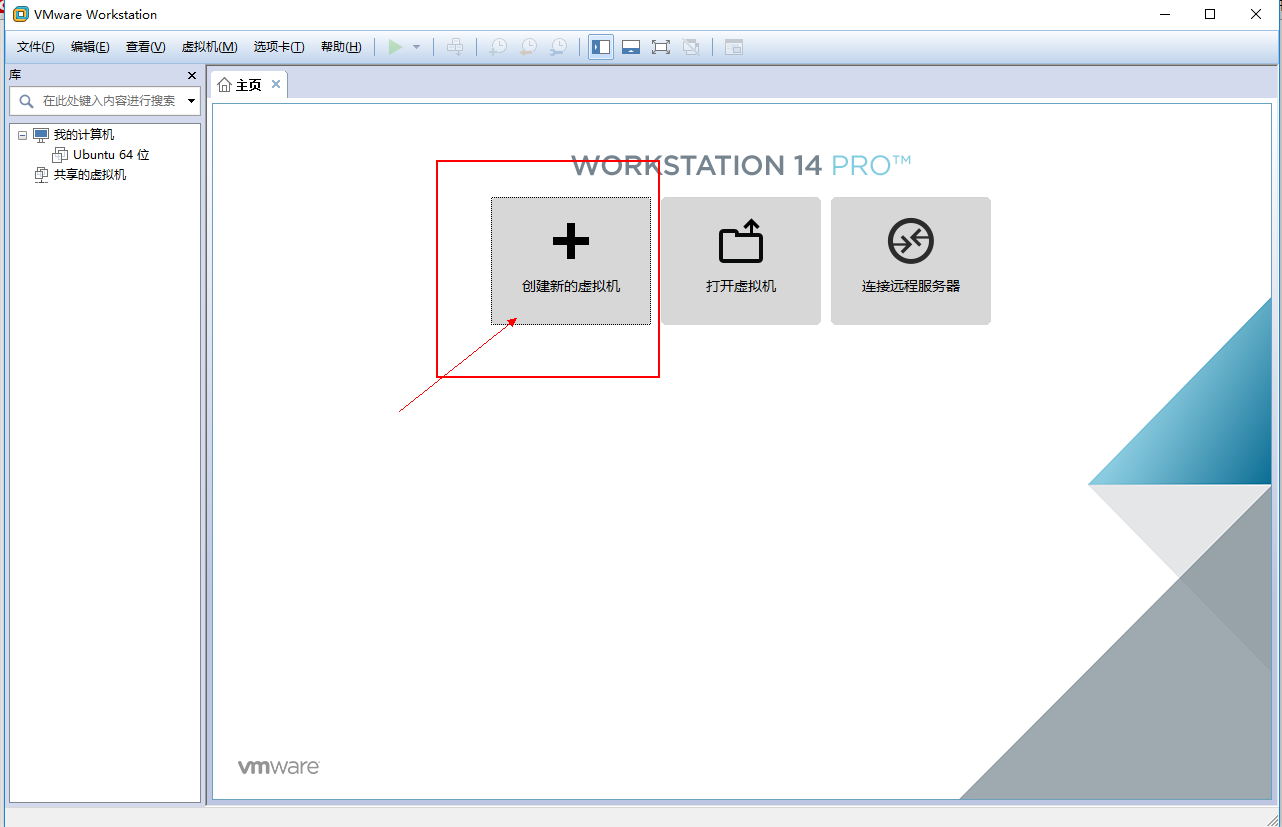Open the 选项卡(T) menu
This screenshot has width=1282, height=827.
[279, 47]
